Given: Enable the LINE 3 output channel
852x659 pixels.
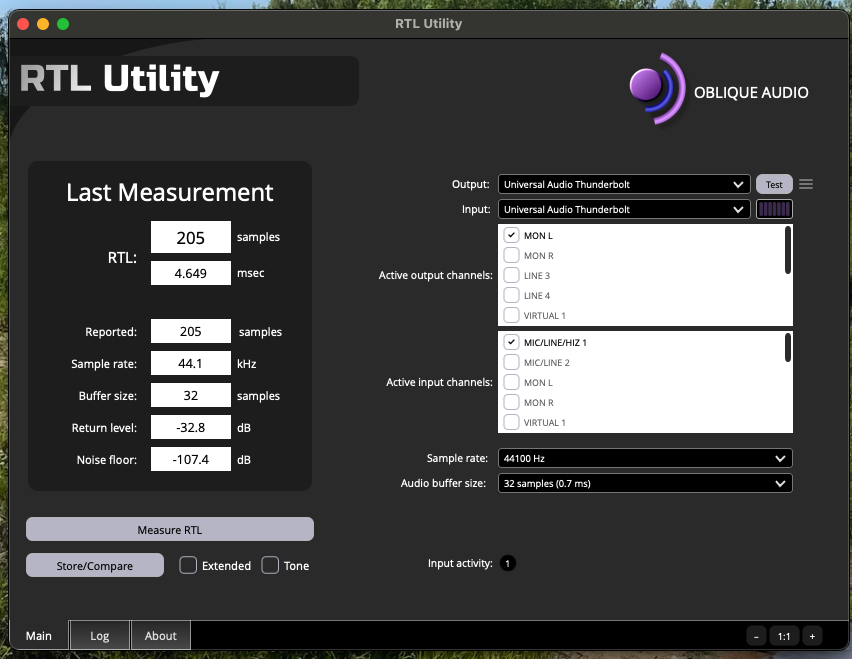Looking at the screenshot, I should [511, 275].
